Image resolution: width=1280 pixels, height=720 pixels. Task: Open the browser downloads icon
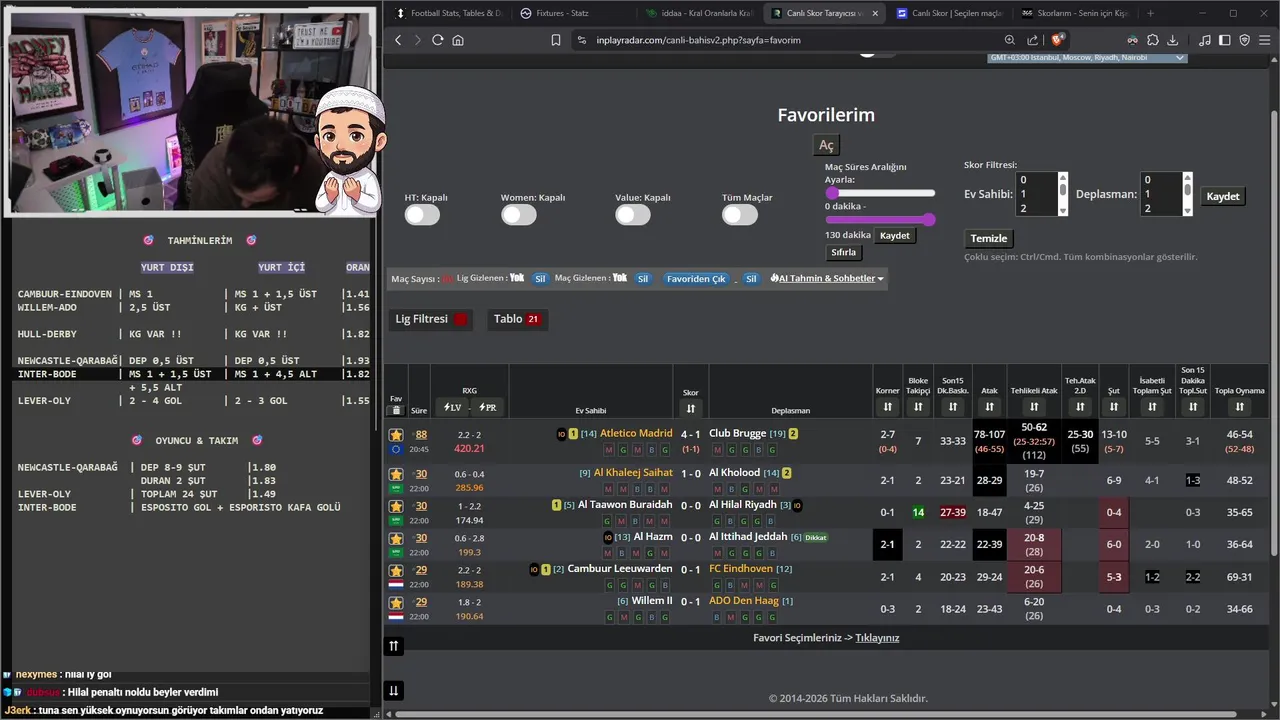1173,40
